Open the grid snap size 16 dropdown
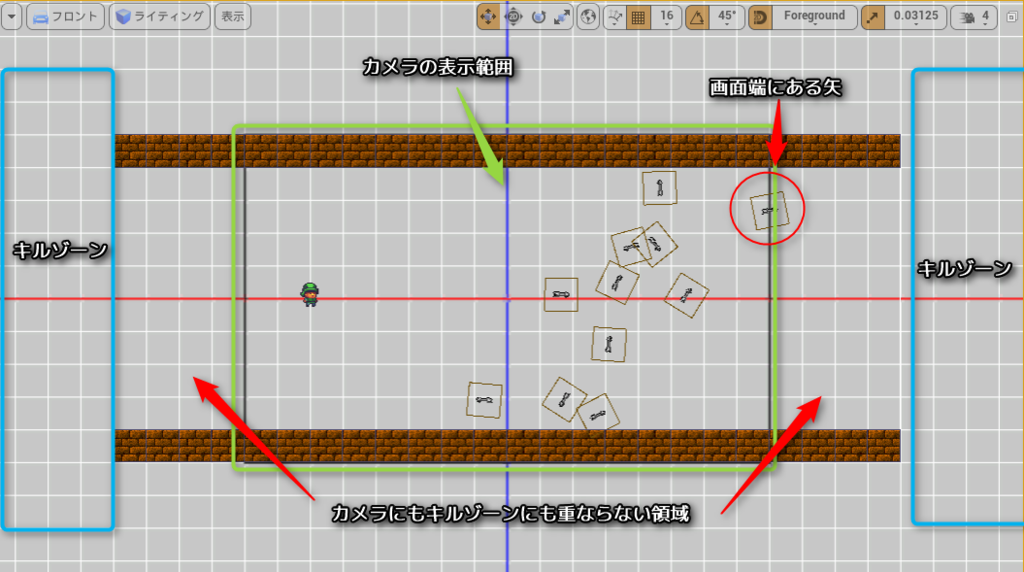Screen dimensions: 1024x572 tap(666, 16)
